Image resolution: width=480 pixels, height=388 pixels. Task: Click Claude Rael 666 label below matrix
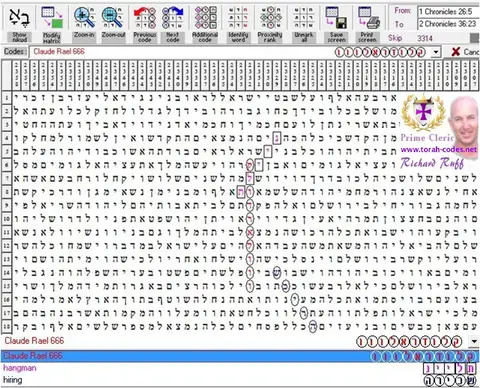pos(34,341)
